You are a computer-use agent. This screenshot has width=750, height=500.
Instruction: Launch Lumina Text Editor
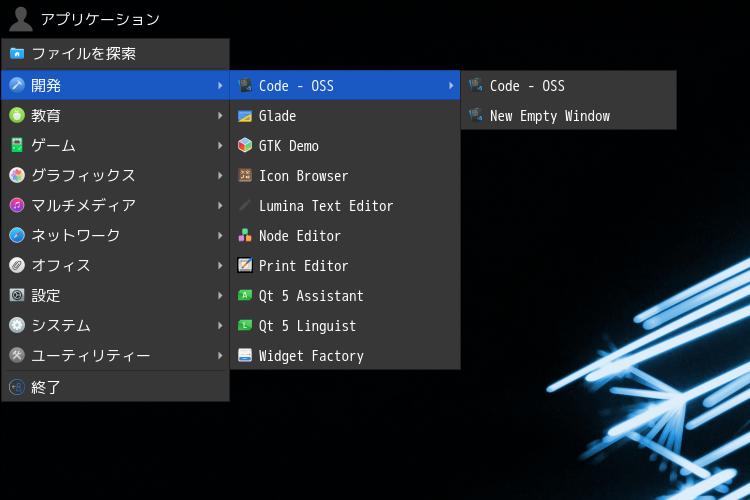tap(345, 205)
